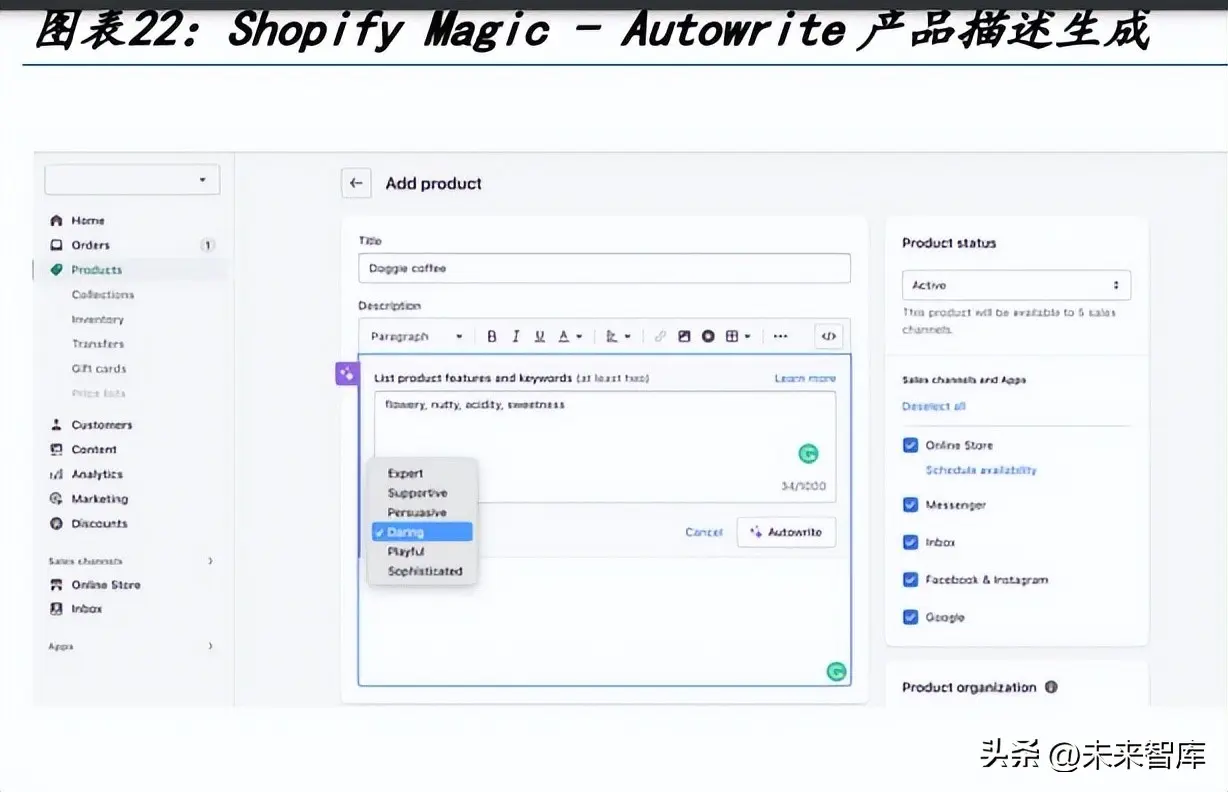The image size is (1228, 792).
Task: Click the back arrow beside Add product
Action: pyautogui.click(x=356, y=183)
